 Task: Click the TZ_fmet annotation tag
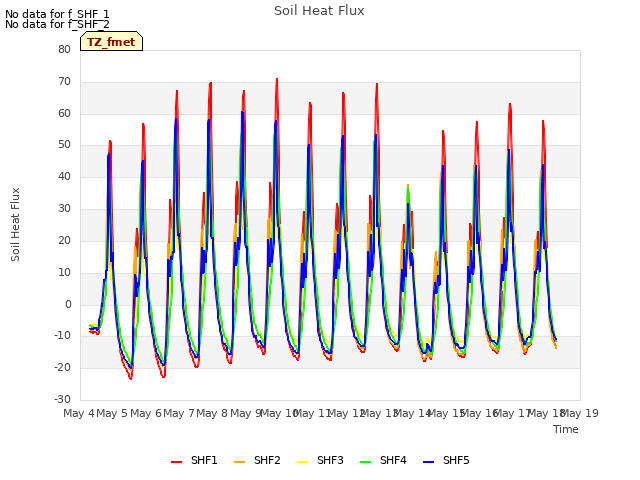[x=111, y=41]
